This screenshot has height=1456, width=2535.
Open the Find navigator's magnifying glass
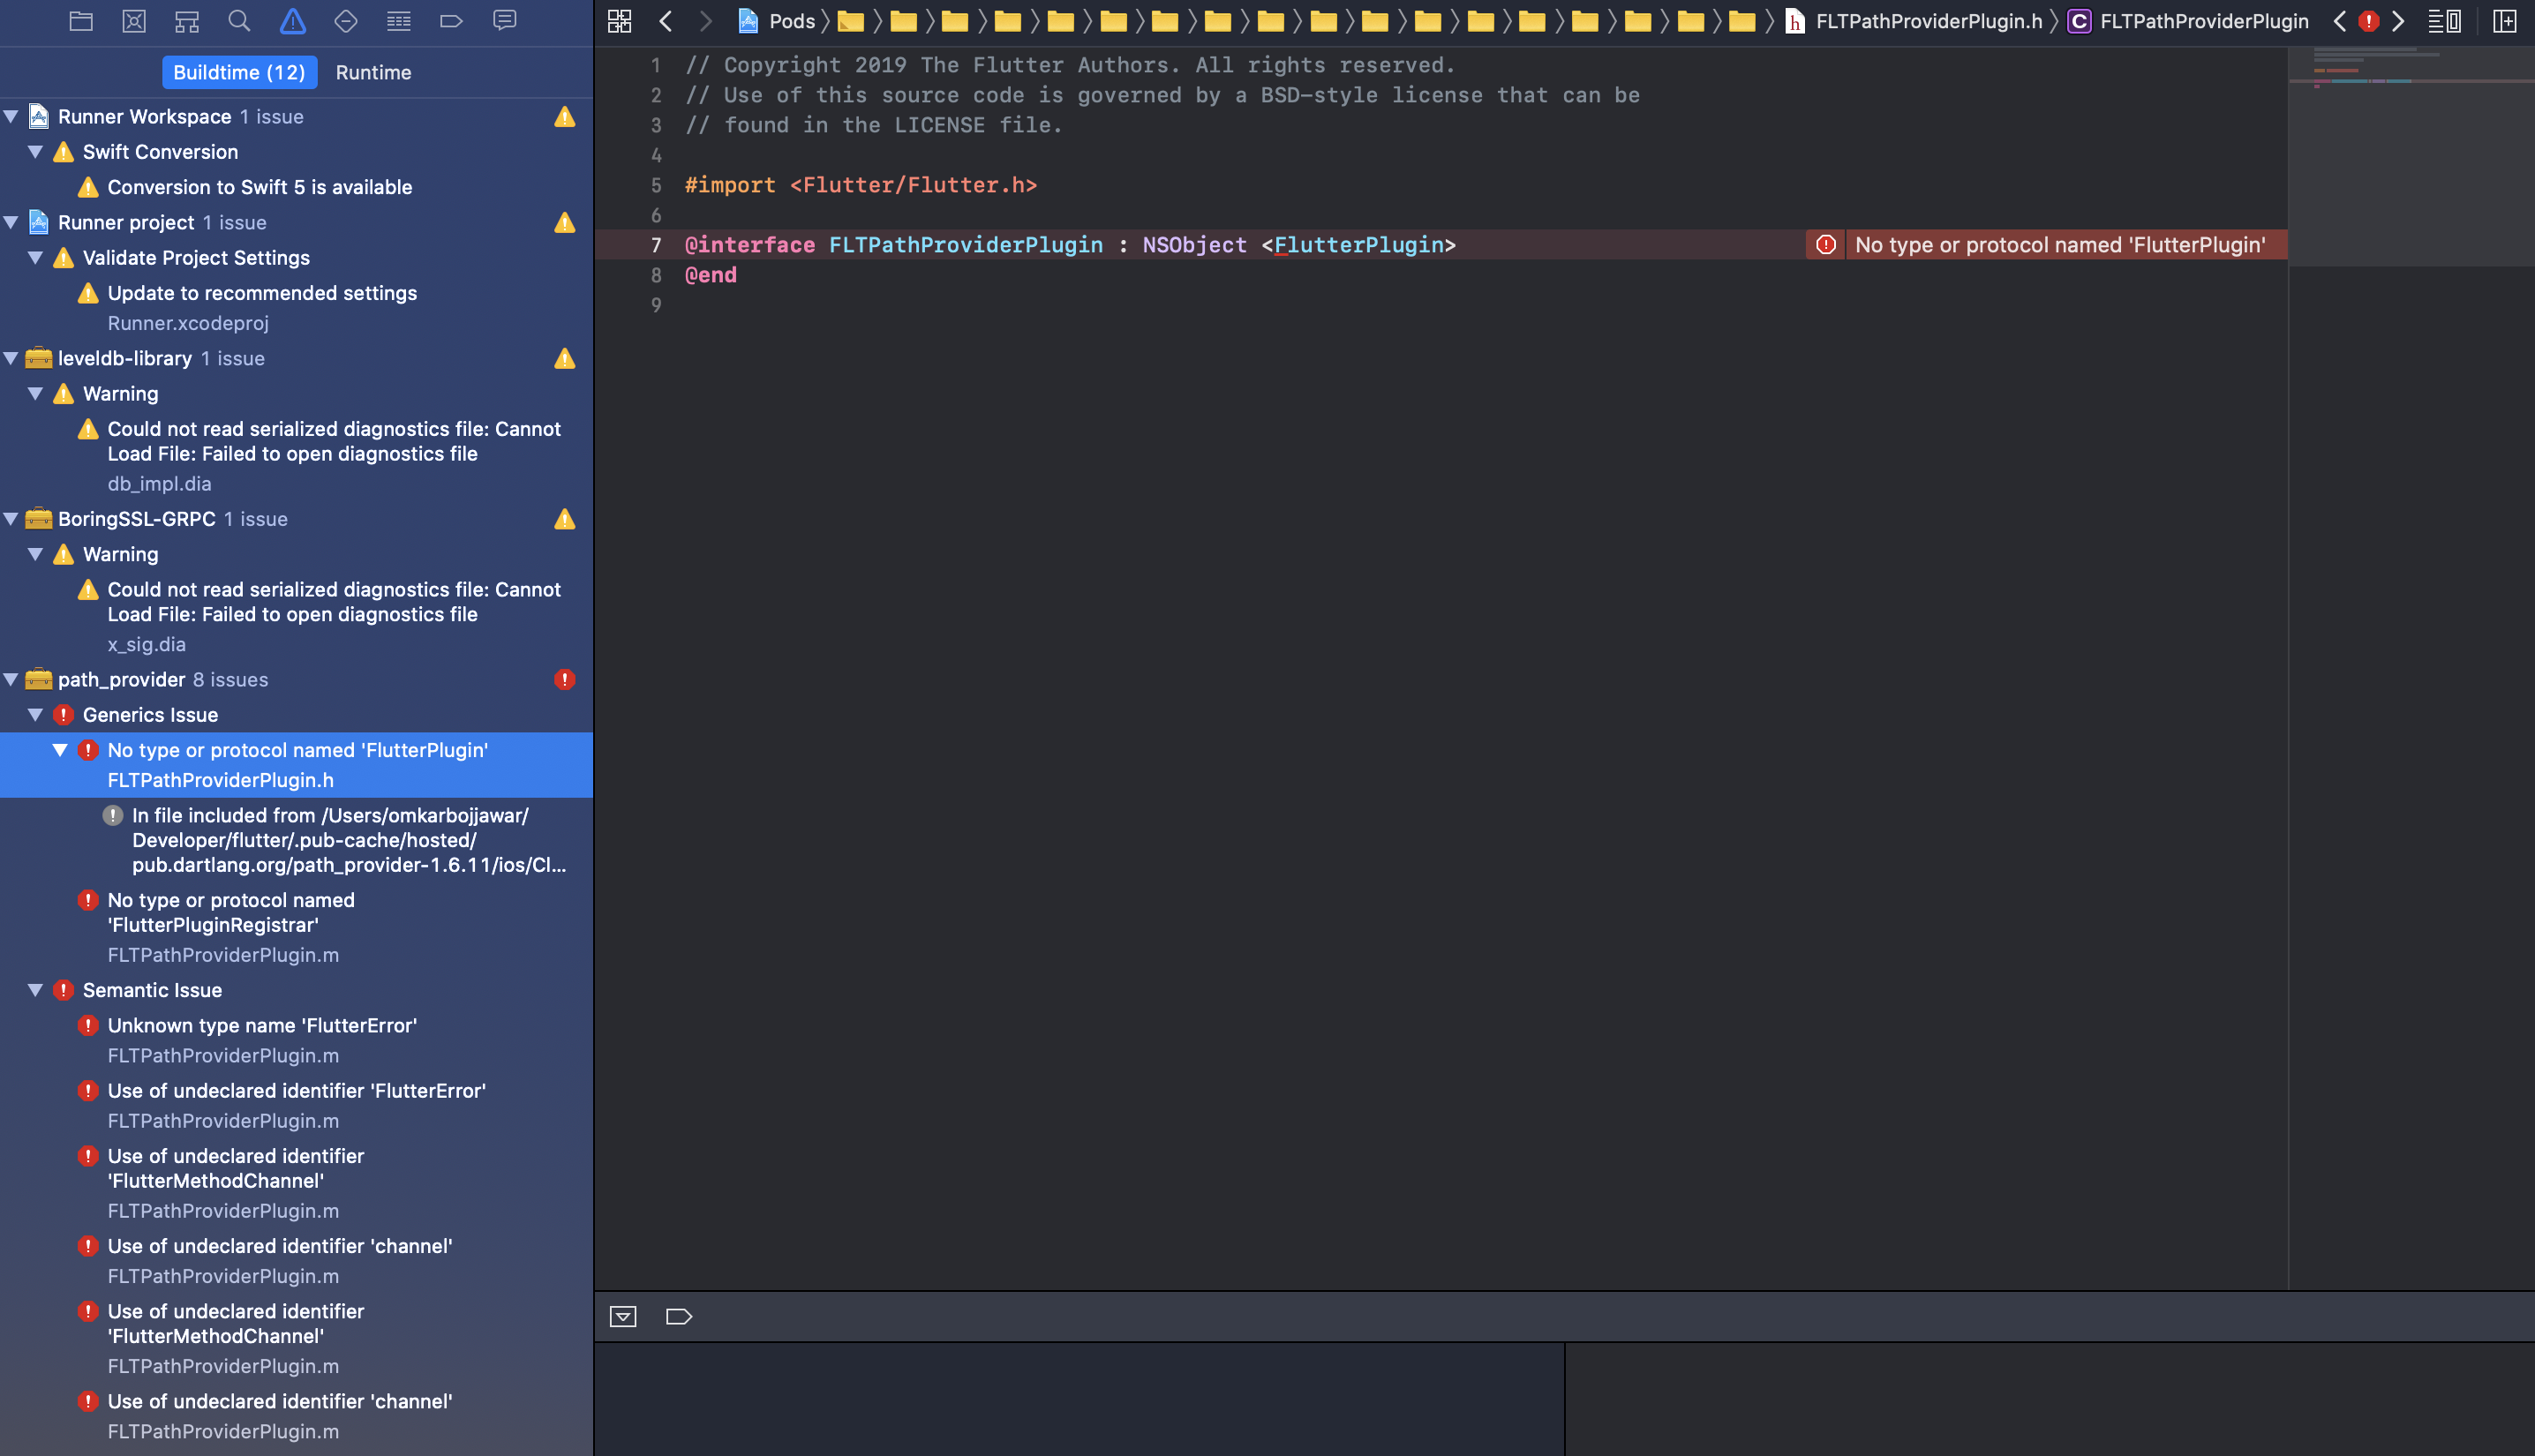[239, 20]
